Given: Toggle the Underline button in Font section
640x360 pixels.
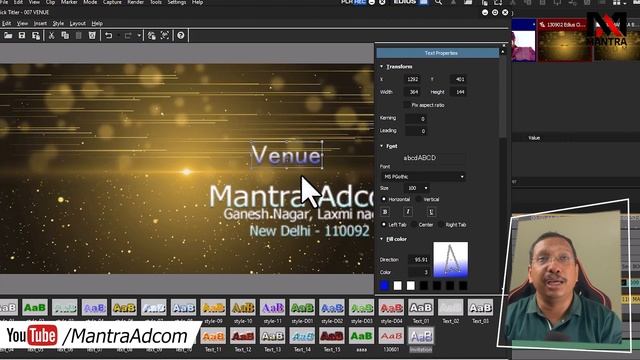Looking at the screenshot, I should point(431,211).
